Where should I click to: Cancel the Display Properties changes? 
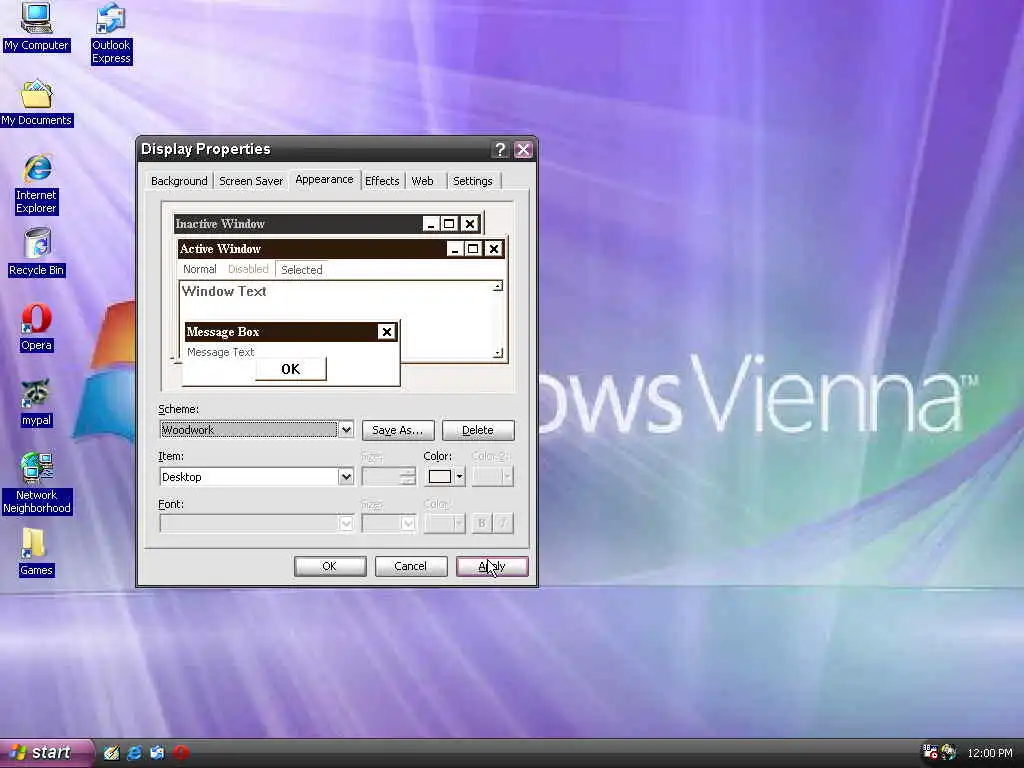(411, 566)
